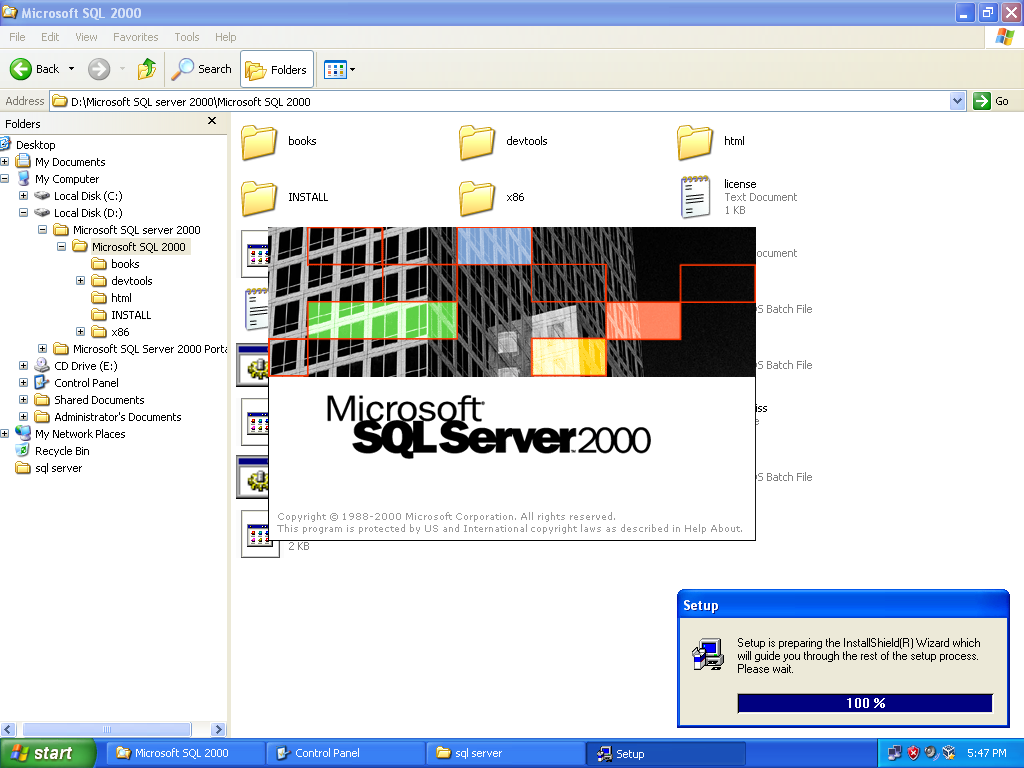Toggle the Folders pane toolbar button
The width and height of the screenshot is (1024, 768).
276,69
